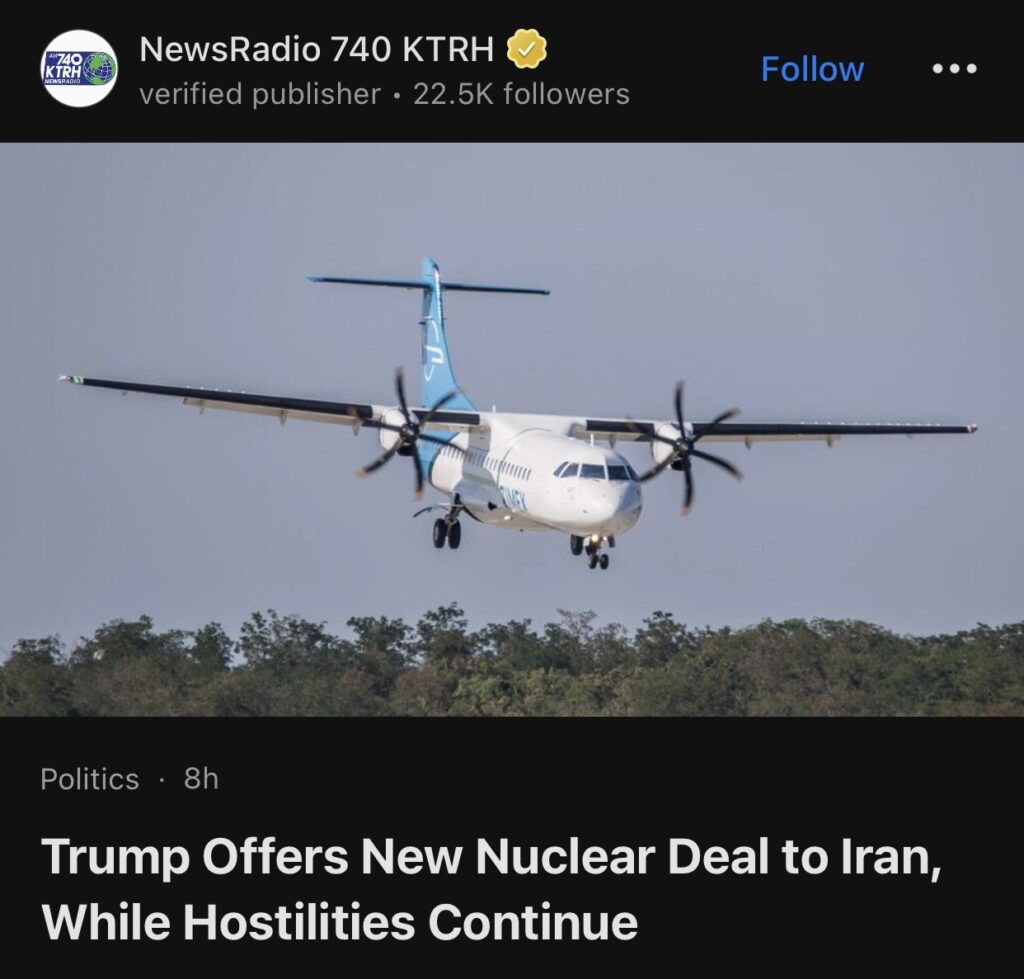Select the Politics category tag
The width and height of the screenshot is (1024, 979).
(89, 778)
